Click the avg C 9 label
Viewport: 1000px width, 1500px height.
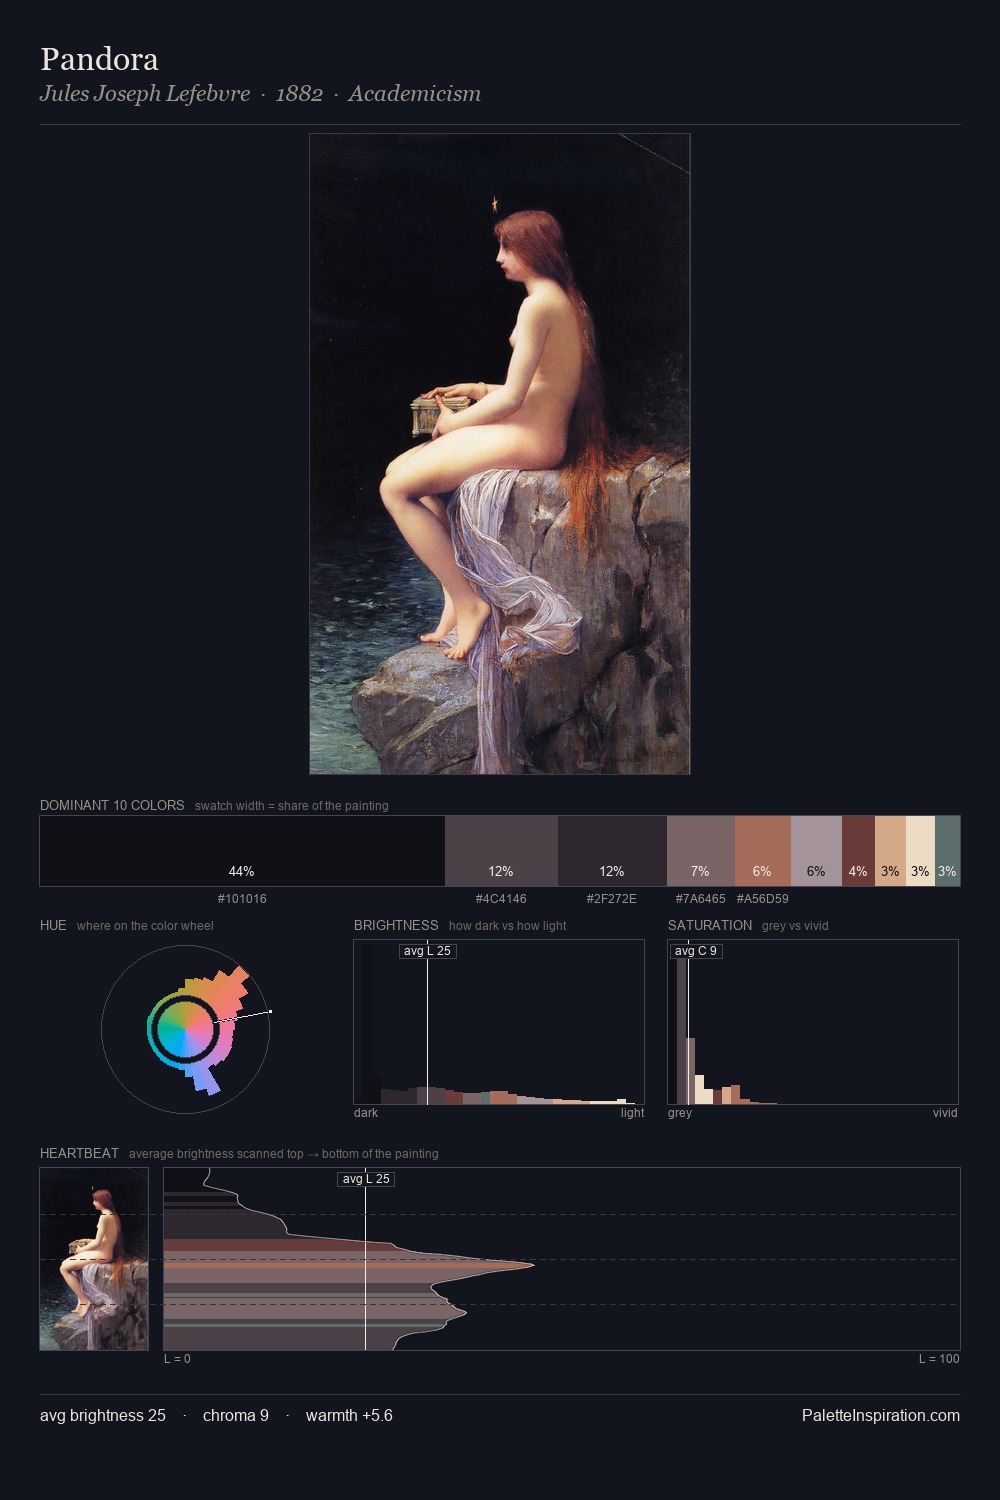click(696, 951)
